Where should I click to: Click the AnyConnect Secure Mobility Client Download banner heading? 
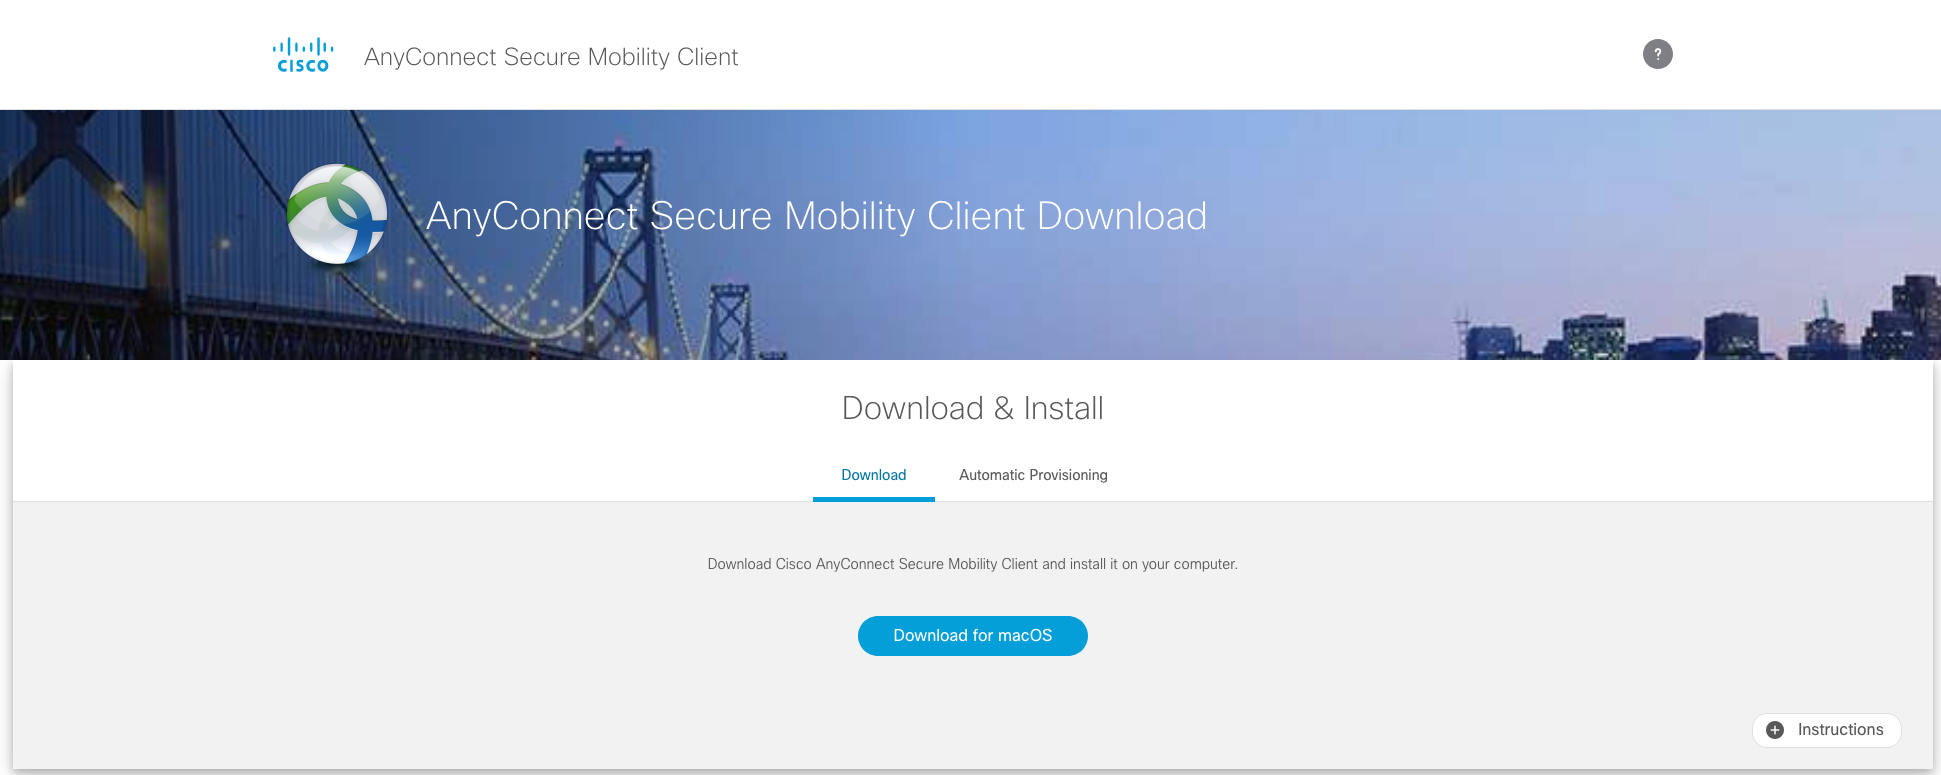[816, 216]
